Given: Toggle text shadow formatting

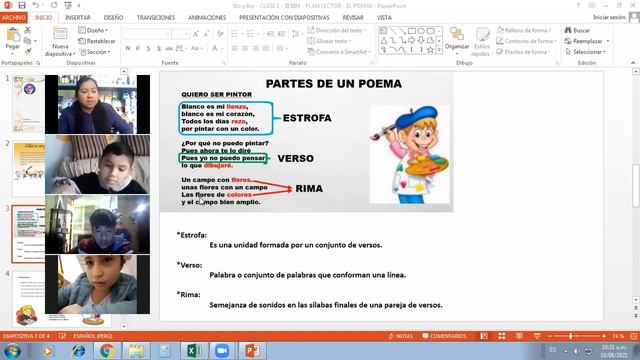Looking at the screenshot, I should coord(158,48).
